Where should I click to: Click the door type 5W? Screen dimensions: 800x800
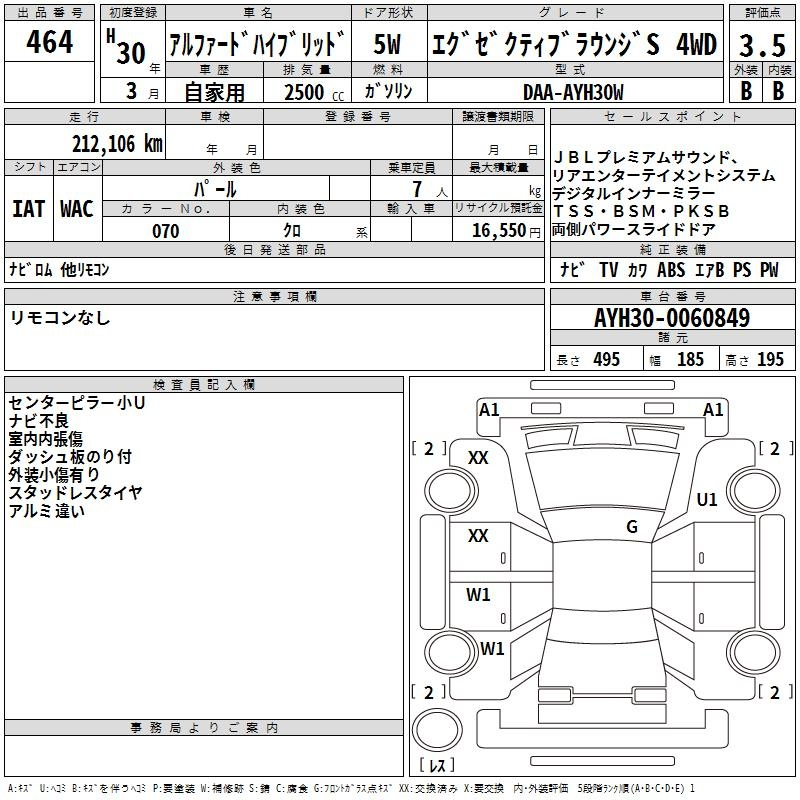[x=387, y=44]
